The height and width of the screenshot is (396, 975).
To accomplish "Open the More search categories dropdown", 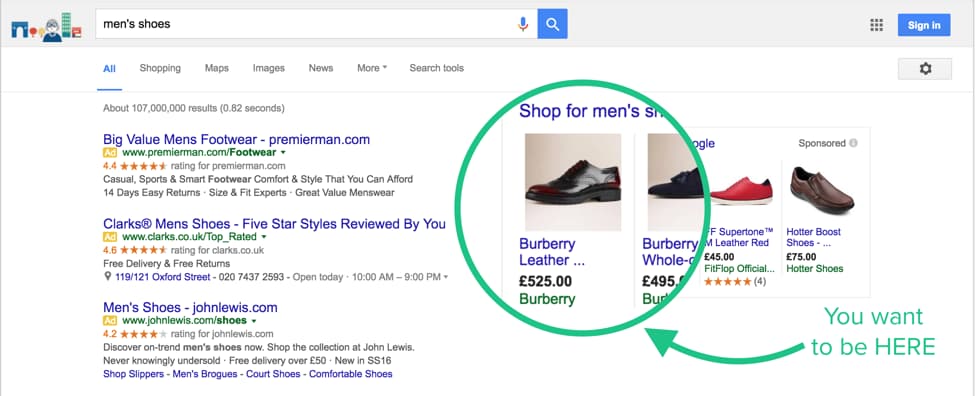I will coord(372,68).
